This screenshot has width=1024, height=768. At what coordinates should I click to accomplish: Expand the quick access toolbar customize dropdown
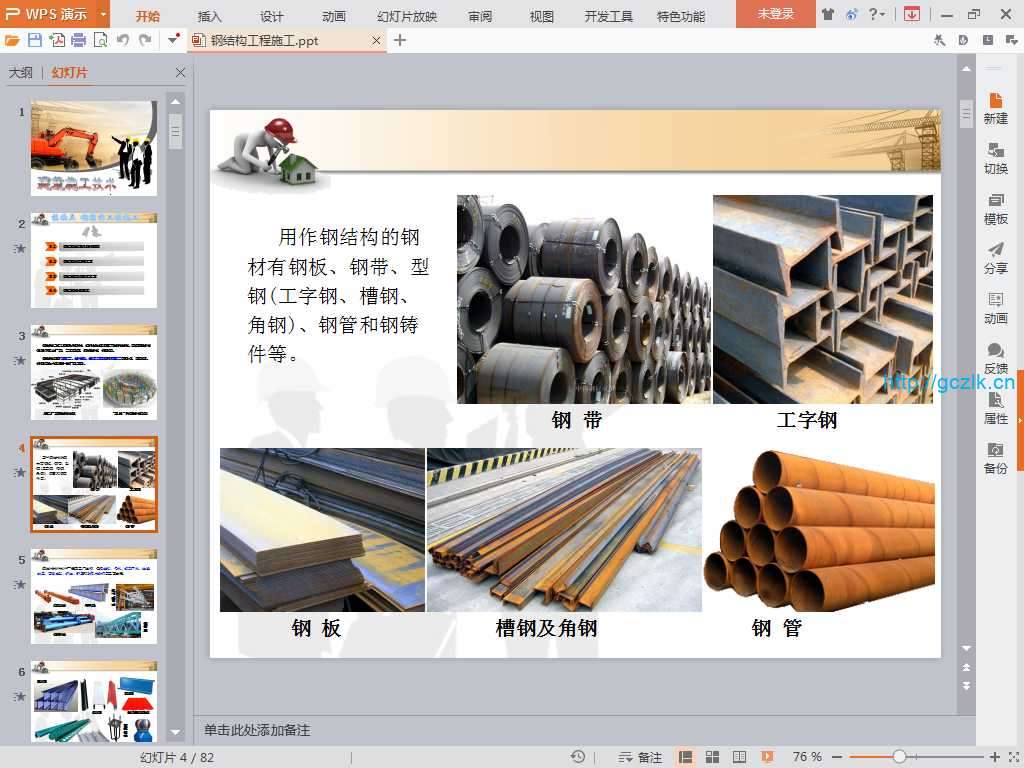pos(174,40)
